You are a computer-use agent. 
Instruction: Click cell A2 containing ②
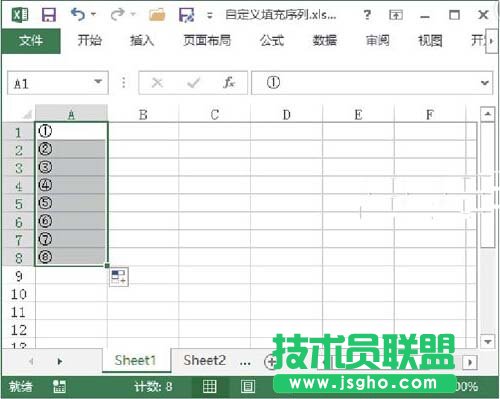pos(71,149)
